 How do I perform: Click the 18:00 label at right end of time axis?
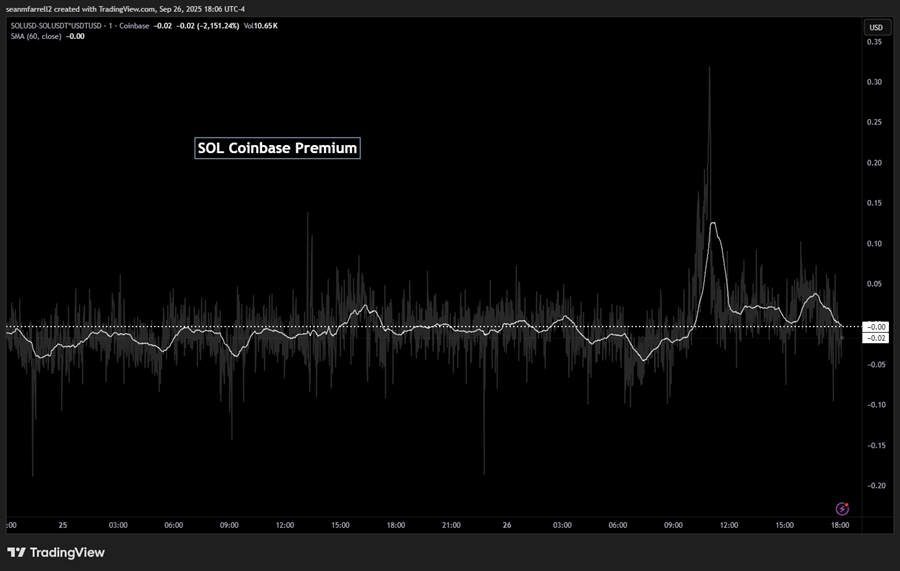[840, 524]
